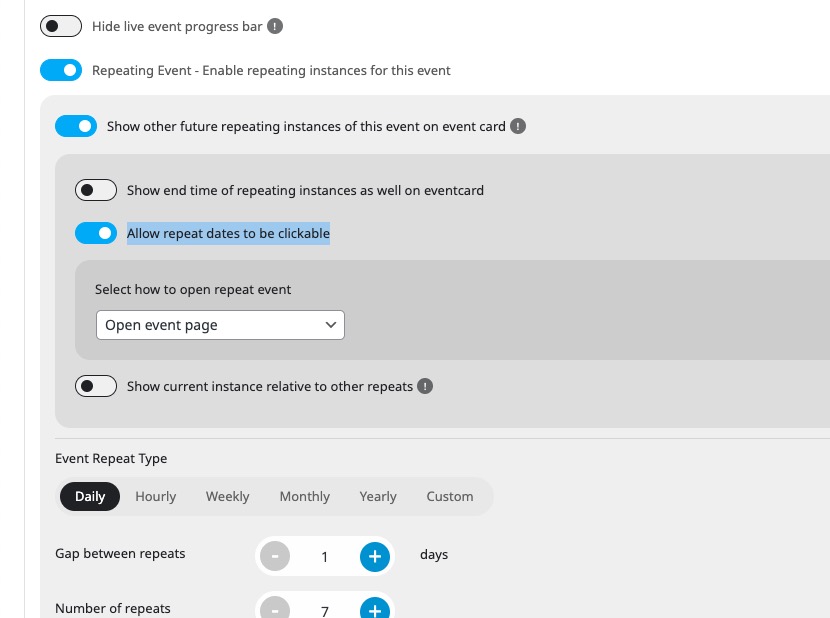Turn off Show other future repeating instances toggle

tap(76, 126)
